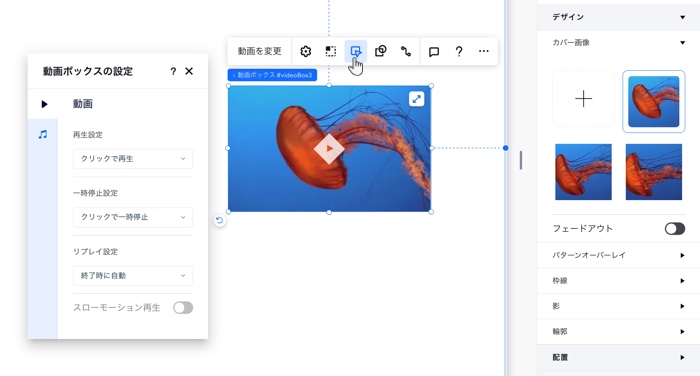The width and height of the screenshot is (700, 376).
Task: Expand the 影 section
Action: [619, 306]
